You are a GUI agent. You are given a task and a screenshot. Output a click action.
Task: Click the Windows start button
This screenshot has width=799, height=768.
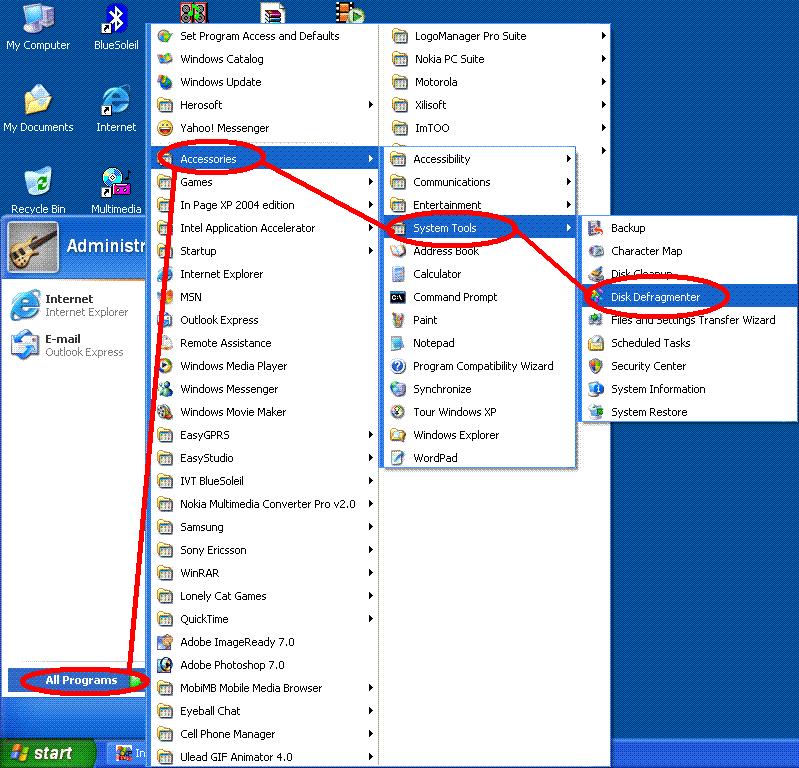pyautogui.click(x=47, y=753)
